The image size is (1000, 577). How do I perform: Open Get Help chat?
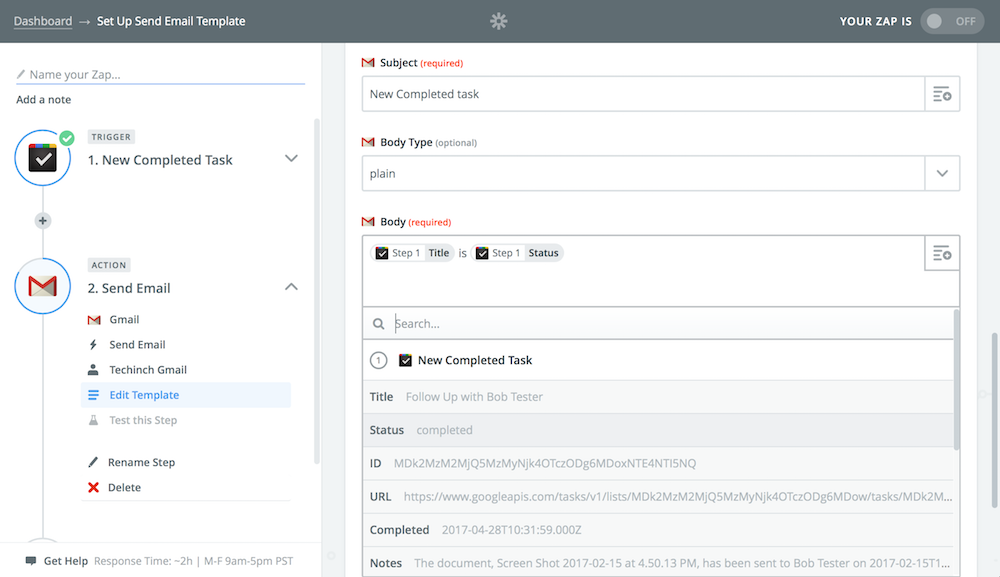(x=66, y=561)
